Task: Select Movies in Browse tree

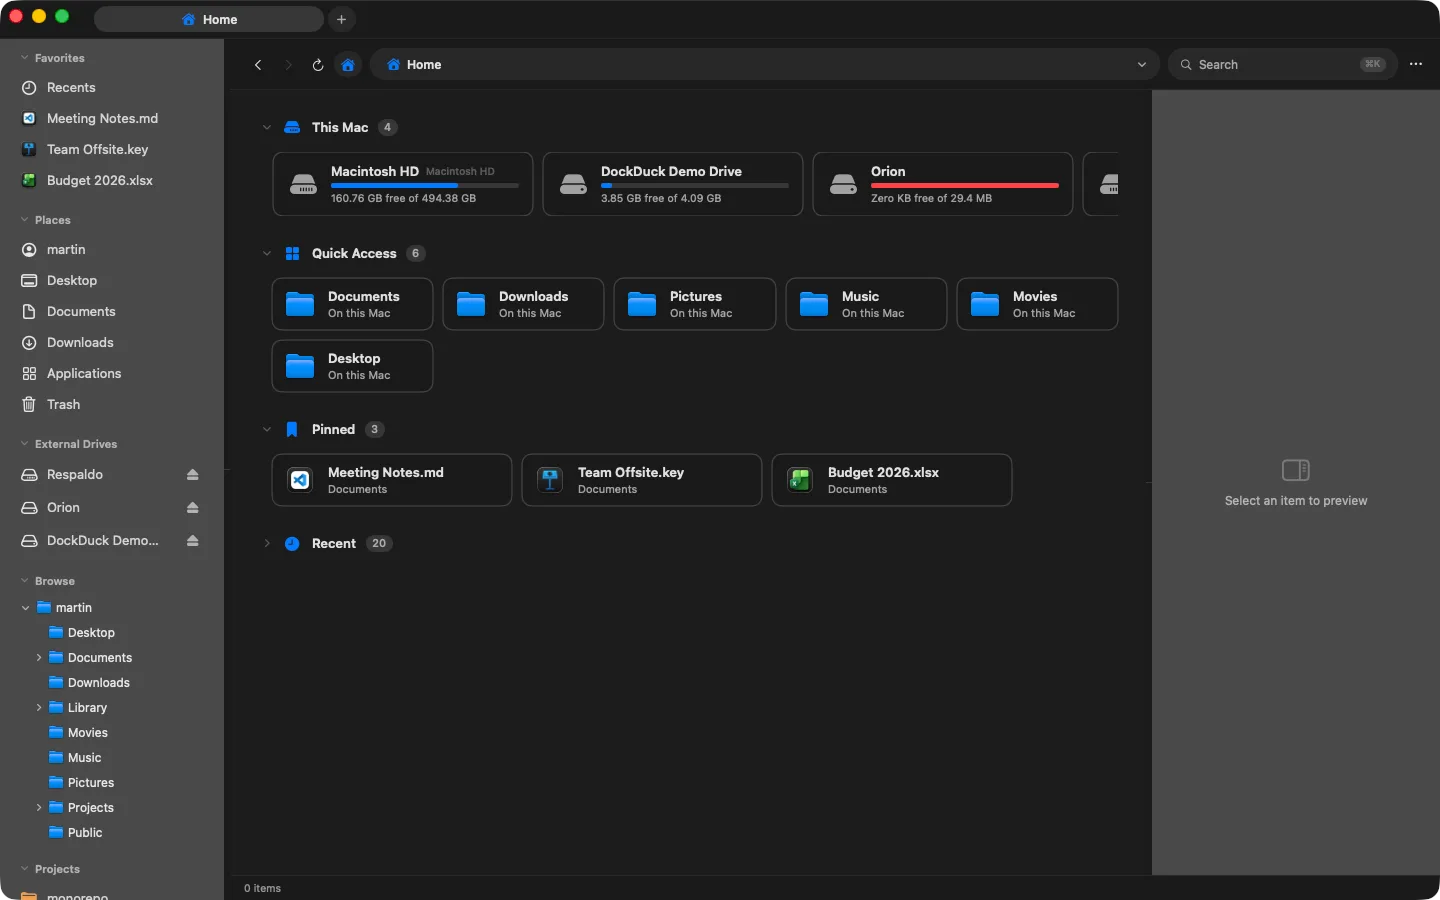Action: click(x=112, y=733)
